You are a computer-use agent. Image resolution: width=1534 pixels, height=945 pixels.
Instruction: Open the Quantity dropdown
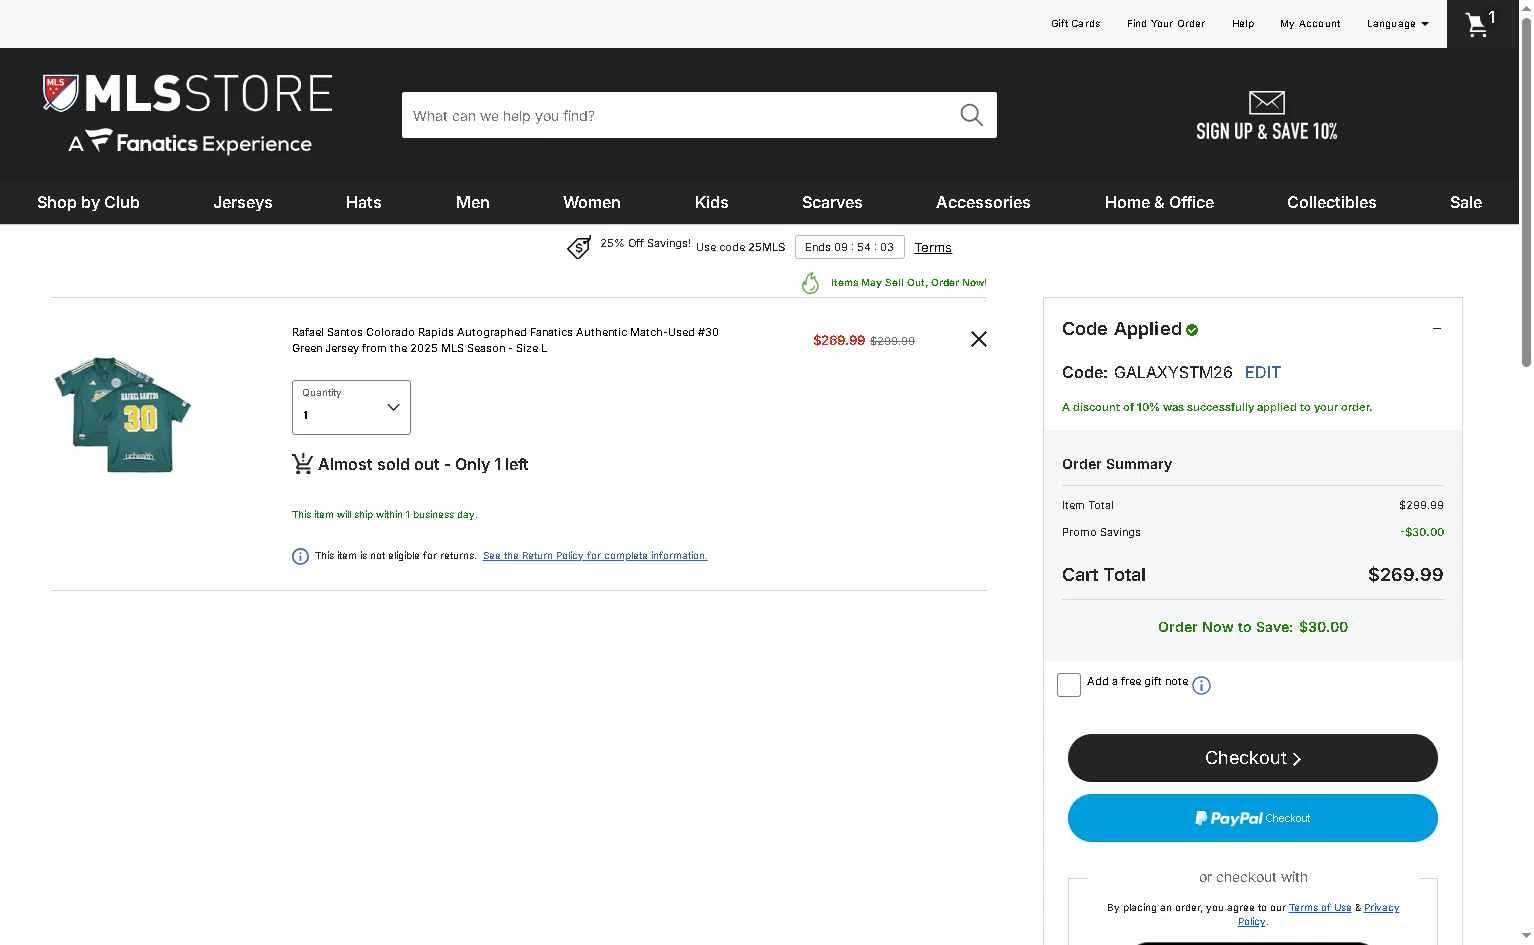coord(351,407)
